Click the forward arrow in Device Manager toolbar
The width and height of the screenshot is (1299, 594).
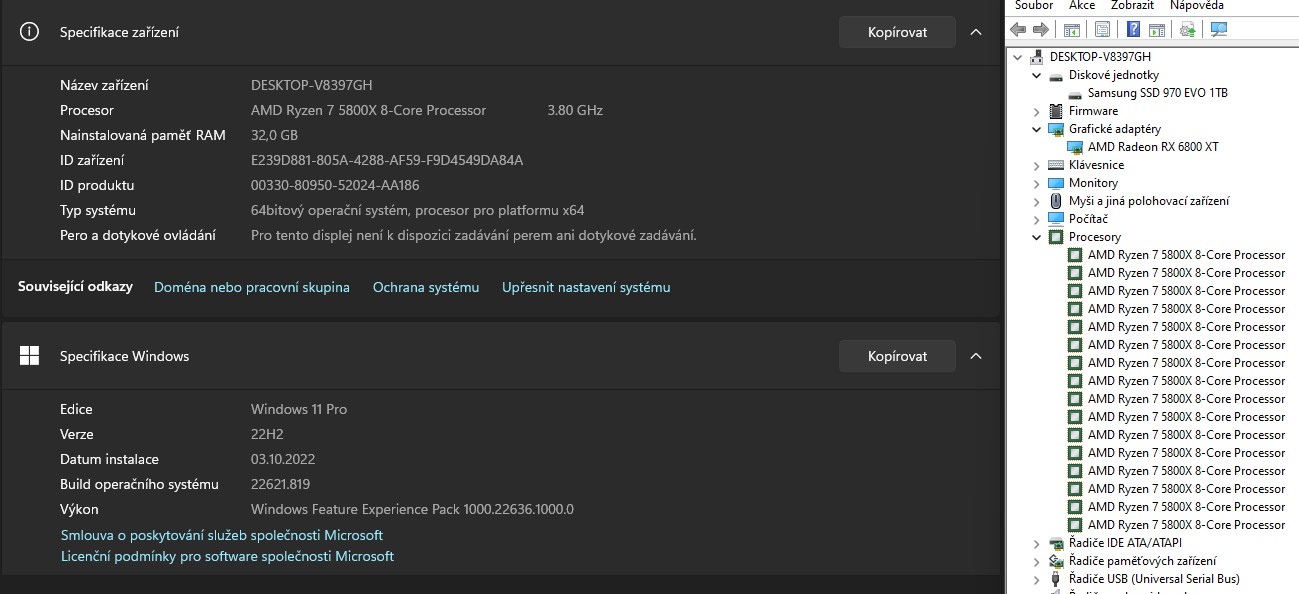pyautogui.click(x=1041, y=29)
